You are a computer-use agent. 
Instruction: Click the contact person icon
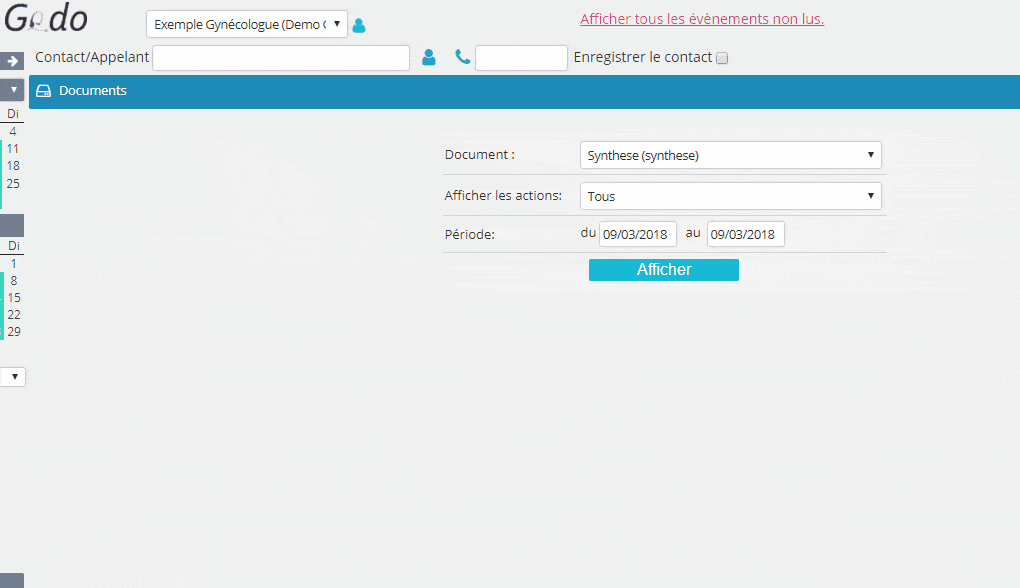[x=429, y=57]
